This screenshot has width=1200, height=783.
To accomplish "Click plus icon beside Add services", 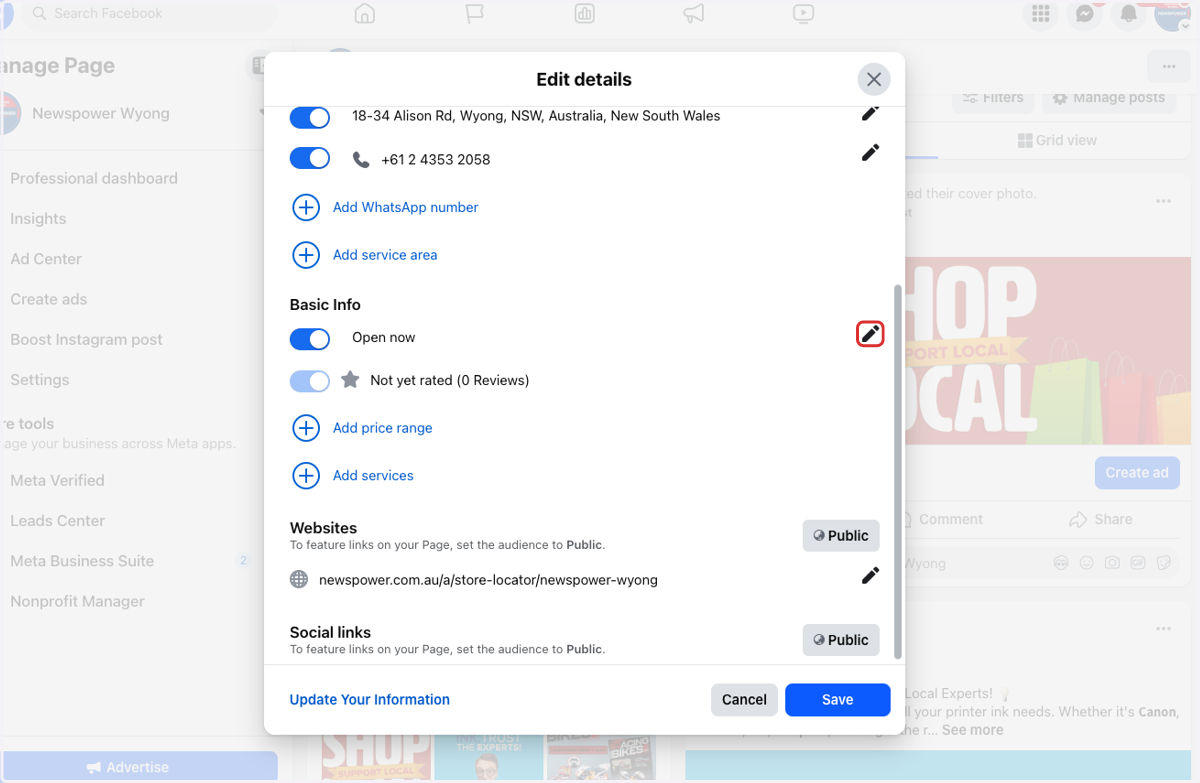I will click(306, 475).
